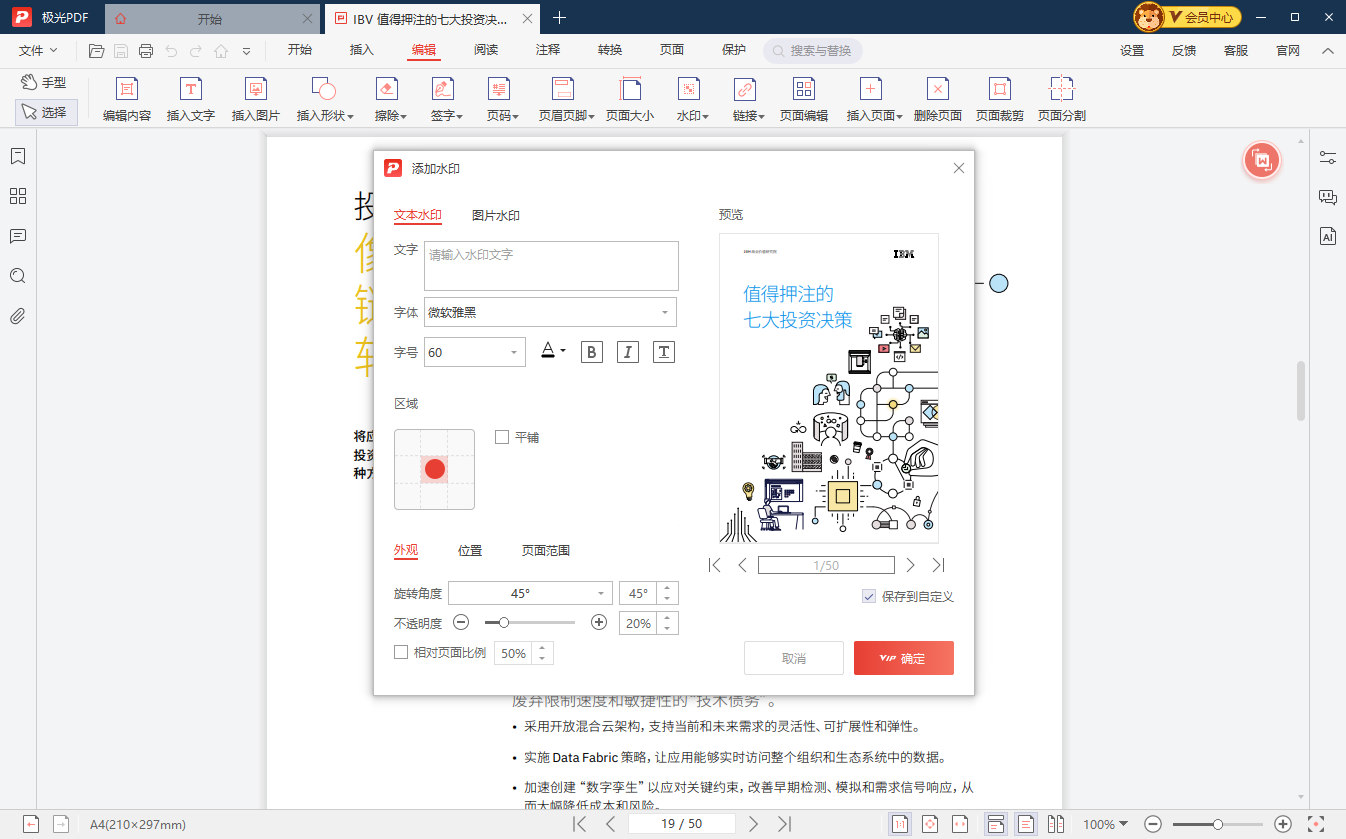1346x839 pixels.
Task: Switch to continuous scroll view in status bar
Action: click(995, 824)
